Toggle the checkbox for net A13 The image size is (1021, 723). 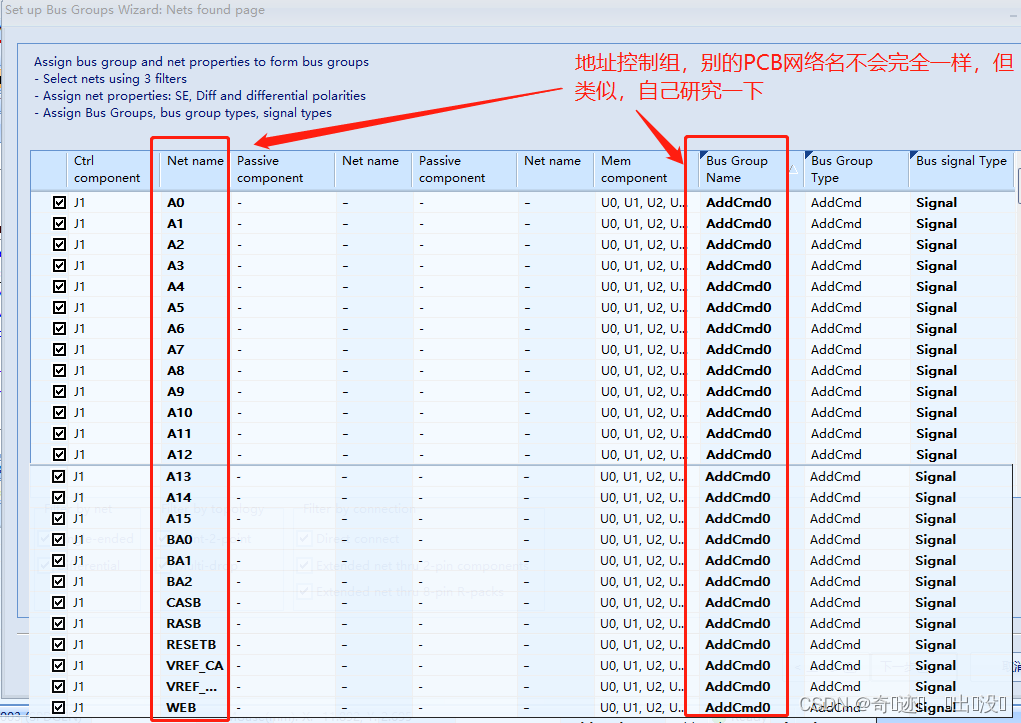[59, 477]
